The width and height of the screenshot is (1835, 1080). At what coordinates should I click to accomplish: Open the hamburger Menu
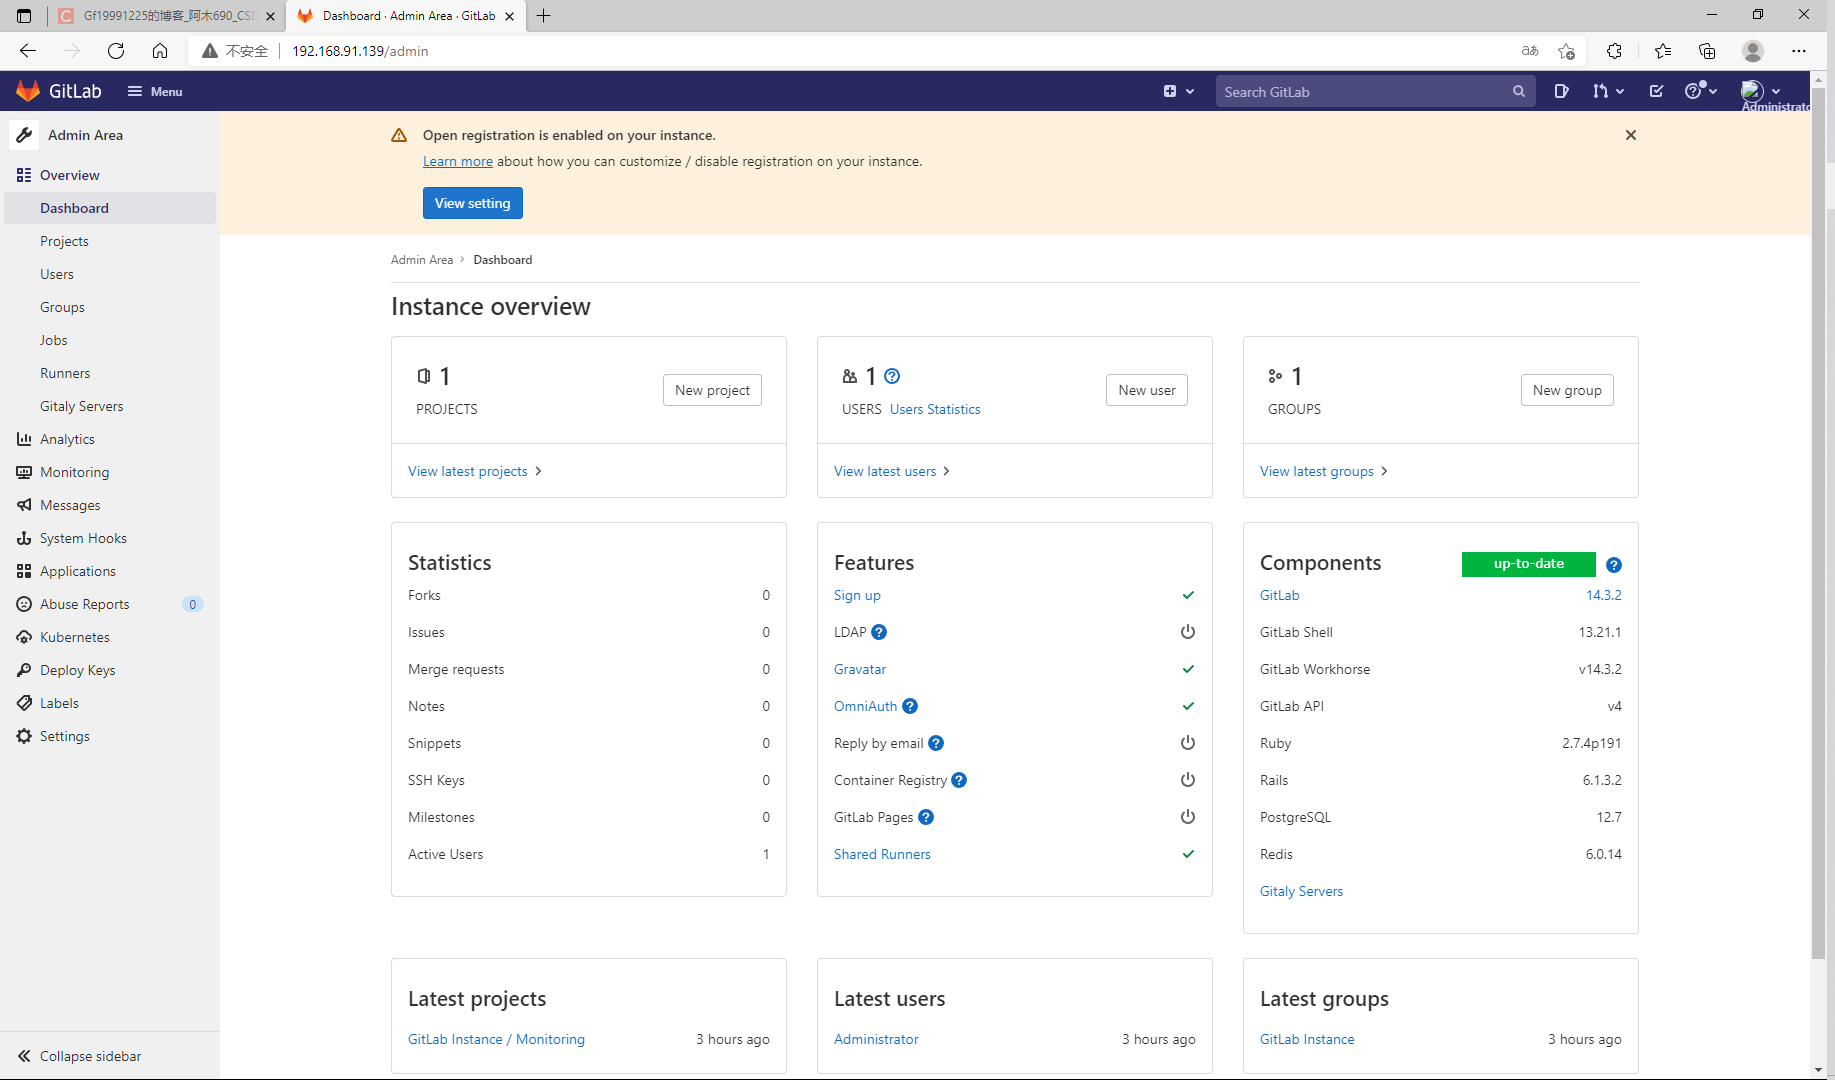pyautogui.click(x=155, y=91)
